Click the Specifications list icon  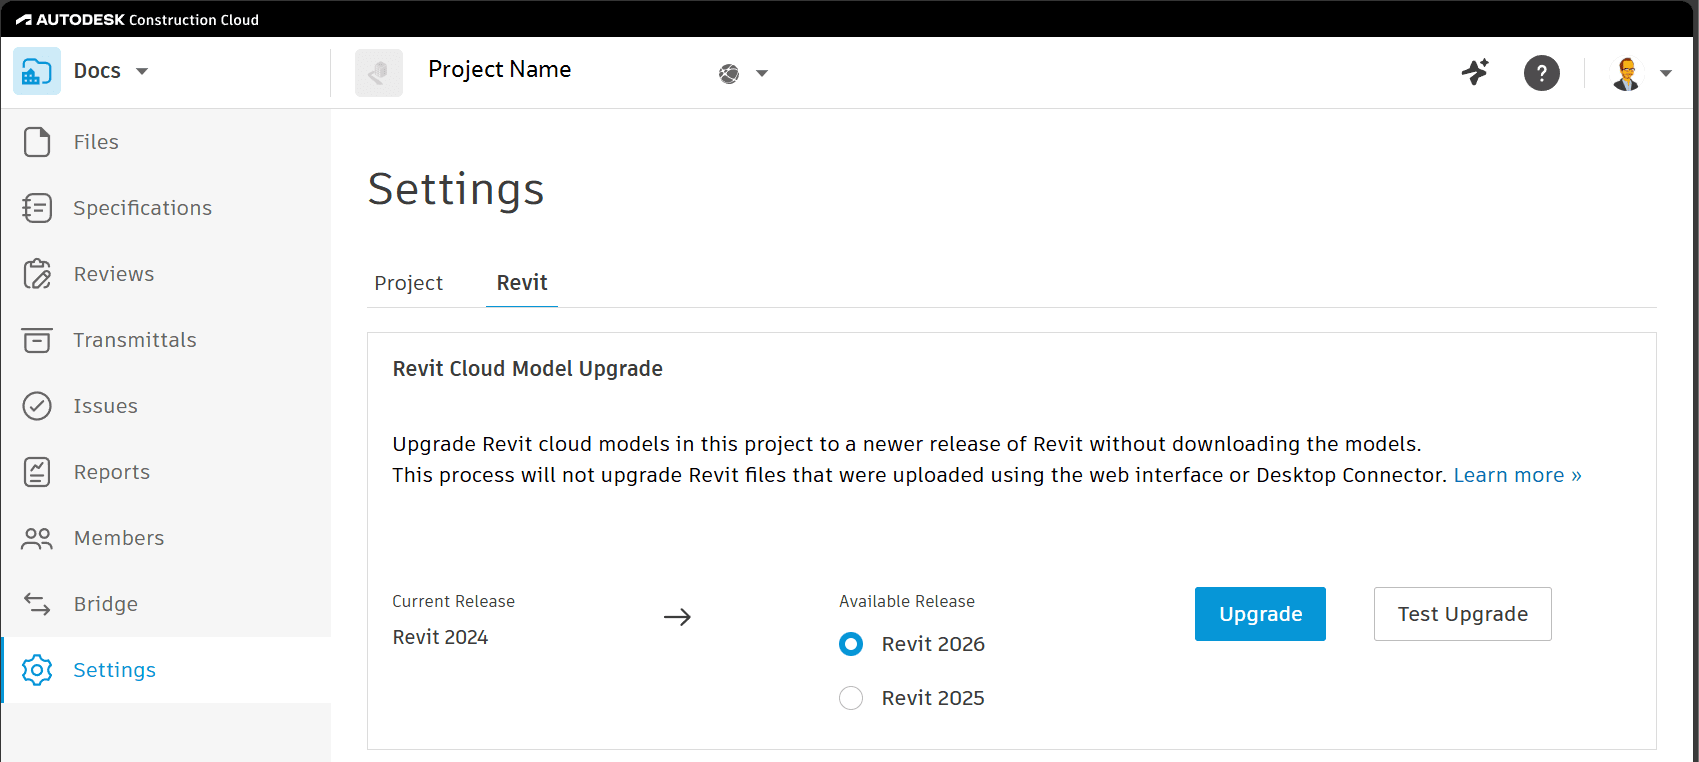(x=37, y=208)
